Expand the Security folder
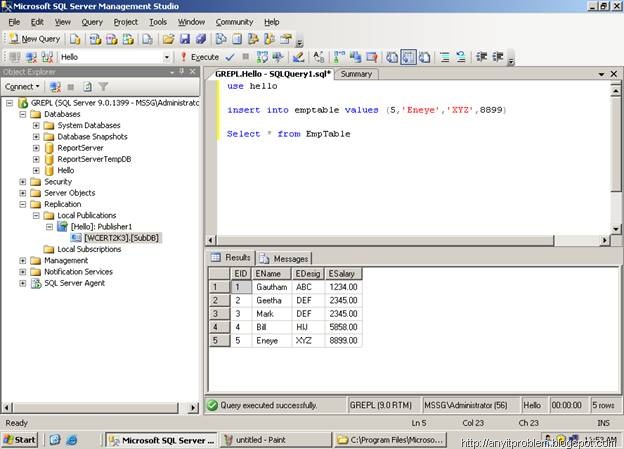 tap(23, 182)
